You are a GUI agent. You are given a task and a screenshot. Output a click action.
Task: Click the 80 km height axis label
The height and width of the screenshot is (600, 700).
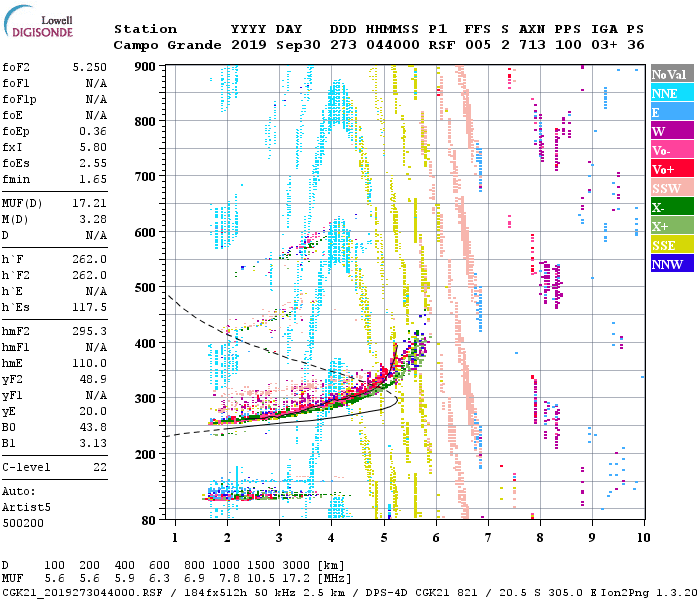pyautogui.click(x=149, y=520)
